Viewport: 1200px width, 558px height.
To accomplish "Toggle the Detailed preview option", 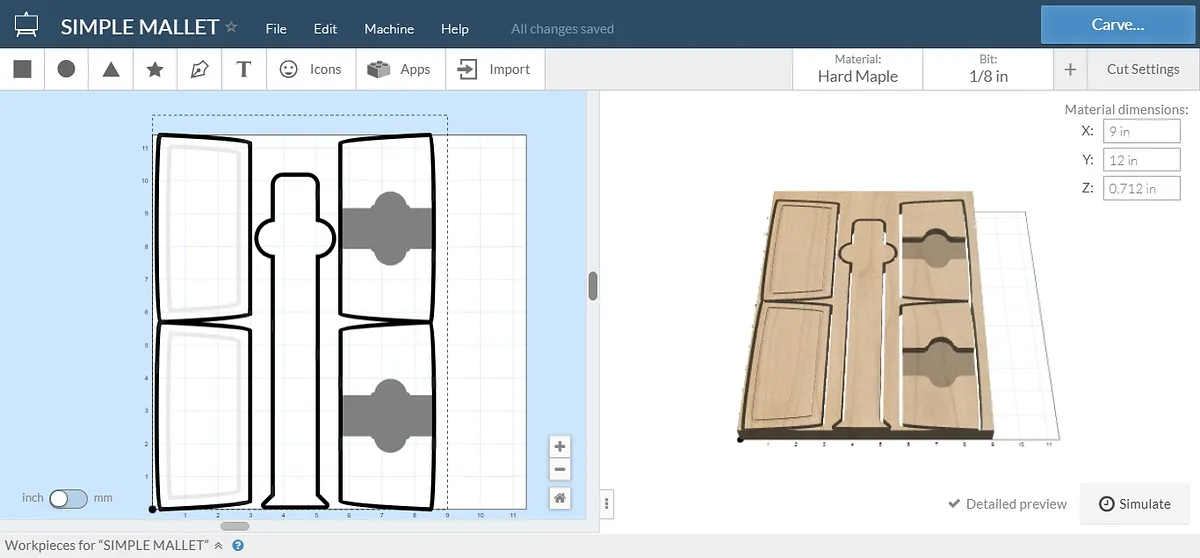I will click(1007, 504).
